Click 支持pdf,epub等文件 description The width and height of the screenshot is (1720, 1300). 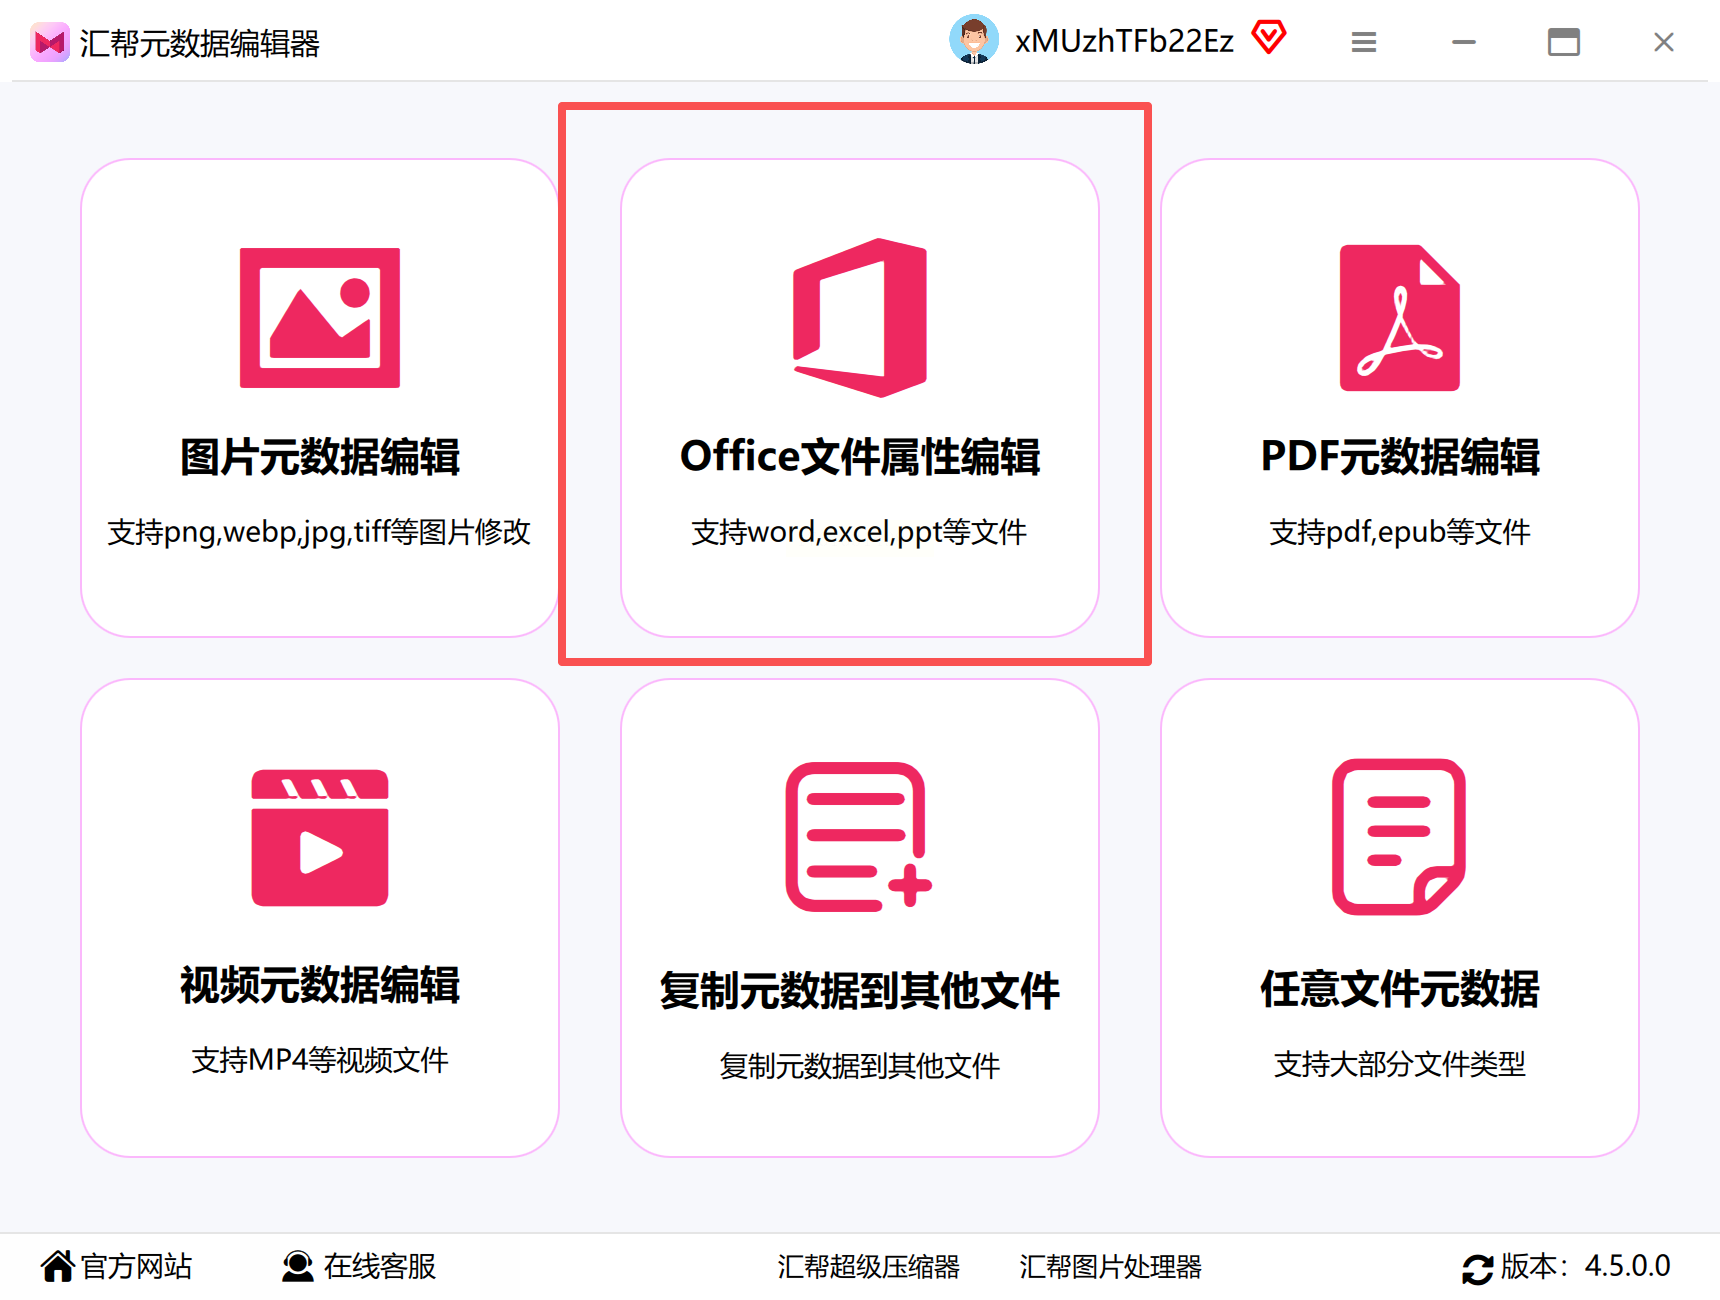(x=1400, y=532)
